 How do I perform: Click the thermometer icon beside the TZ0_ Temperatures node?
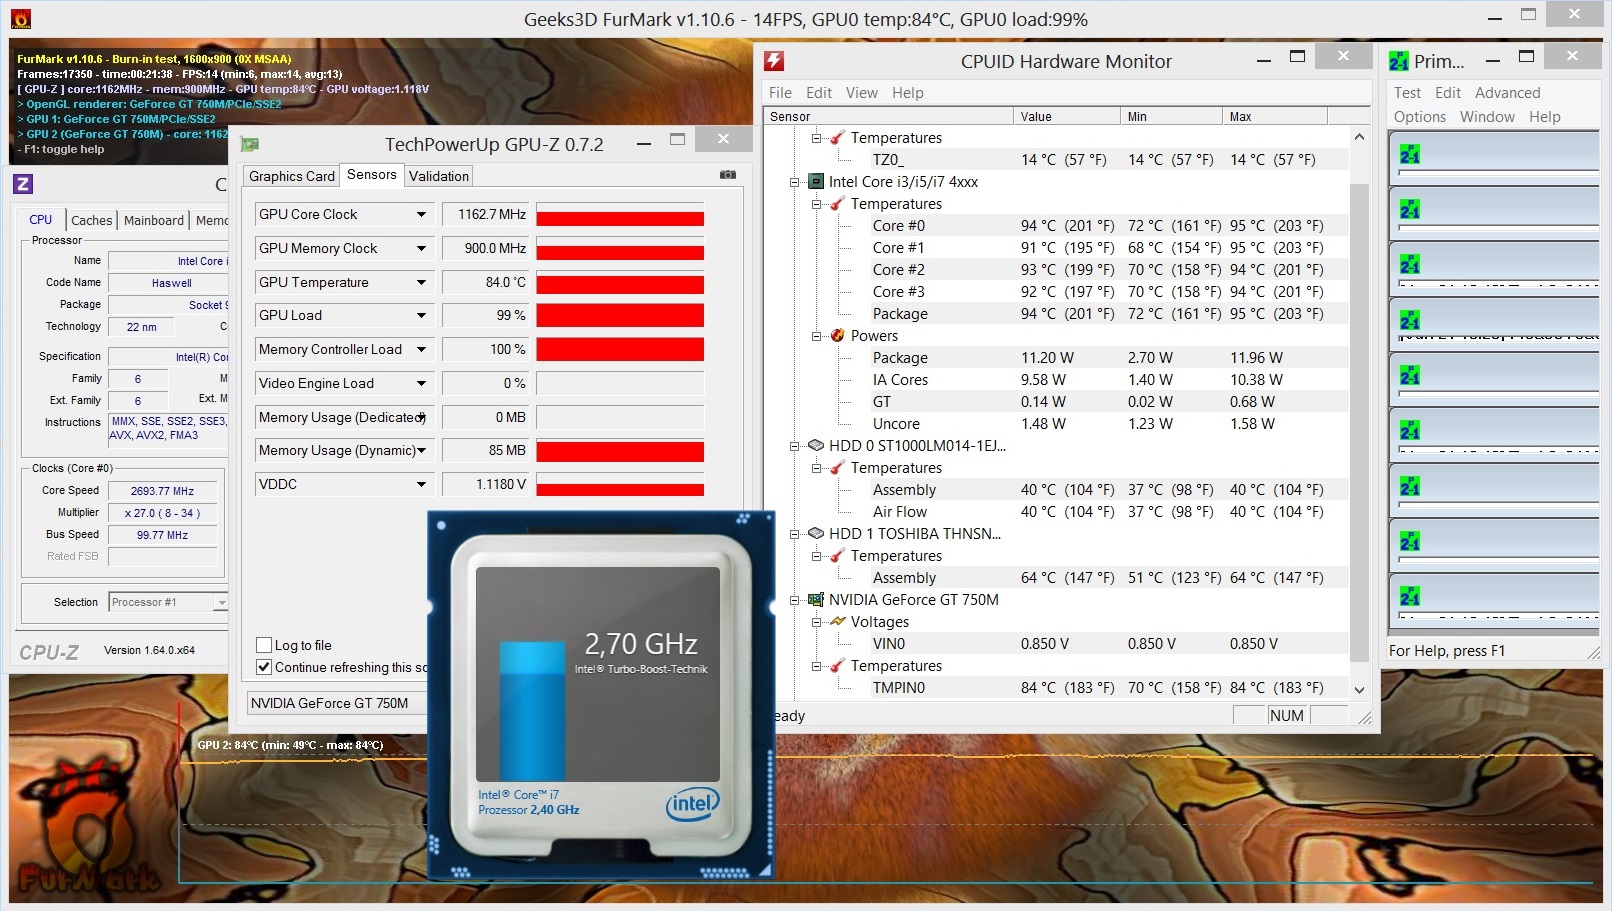(x=838, y=138)
